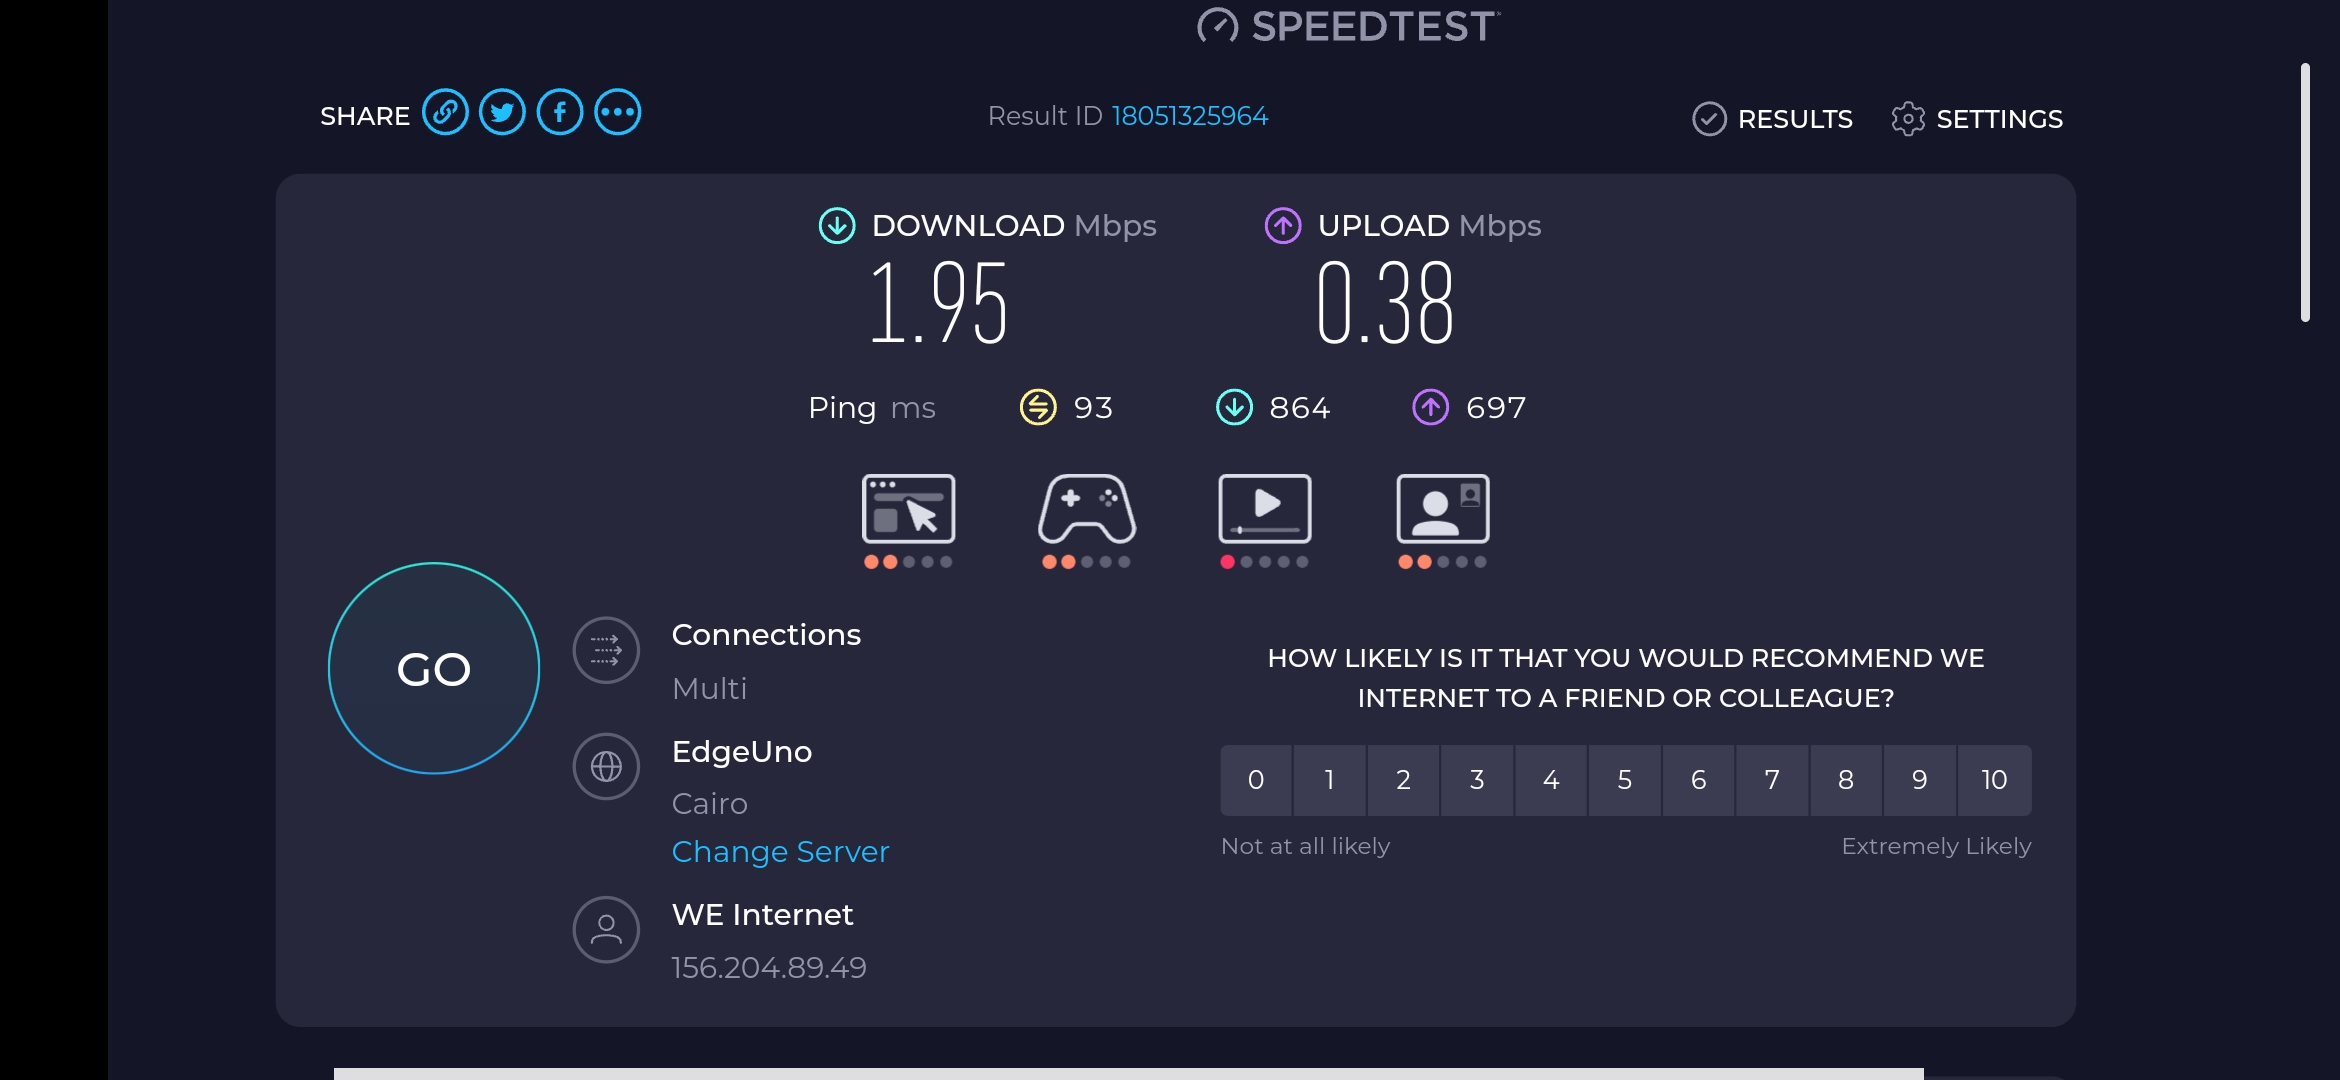Share result on Twitter

[502, 113]
